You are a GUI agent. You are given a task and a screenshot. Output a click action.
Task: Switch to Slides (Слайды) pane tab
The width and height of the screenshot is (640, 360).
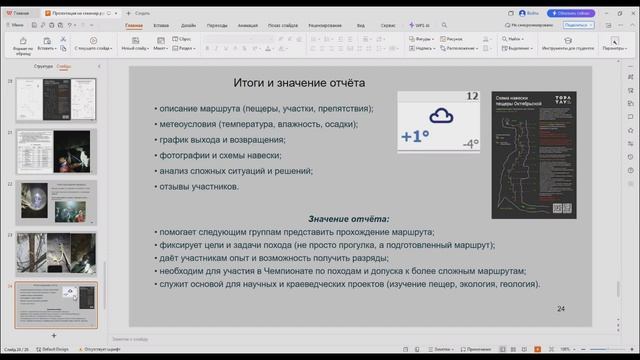coord(64,66)
